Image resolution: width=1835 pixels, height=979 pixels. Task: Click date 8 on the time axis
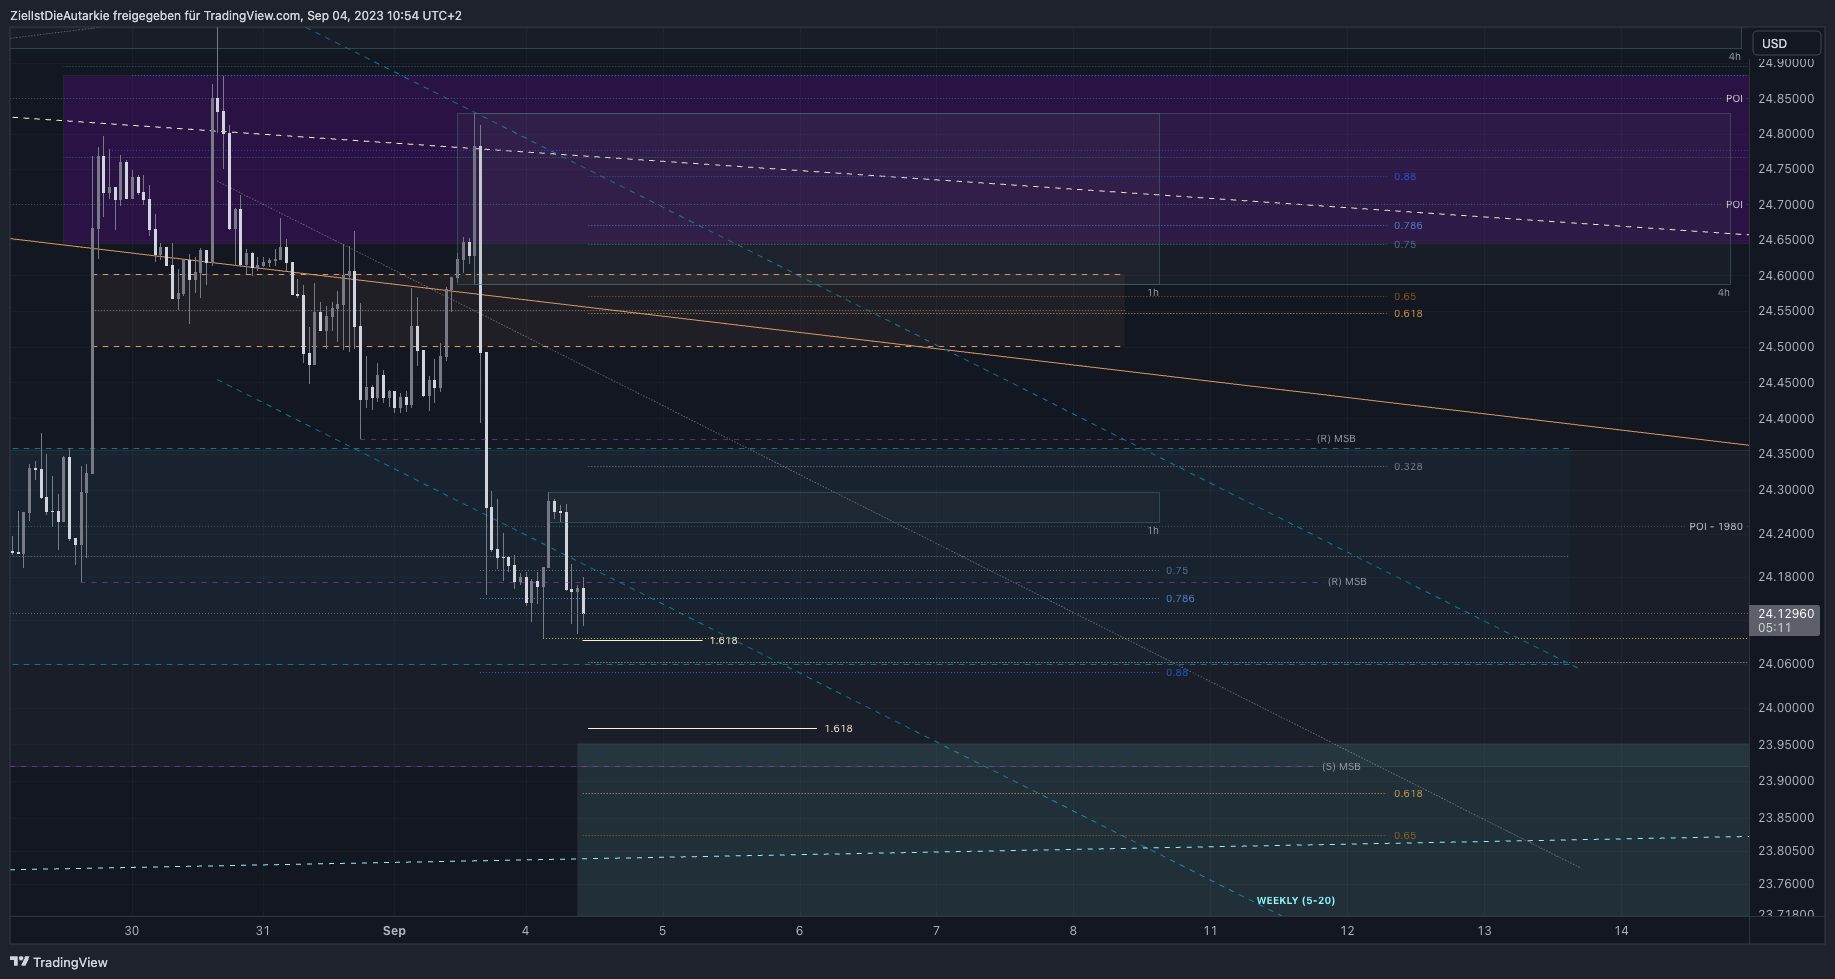point(1073,931)
